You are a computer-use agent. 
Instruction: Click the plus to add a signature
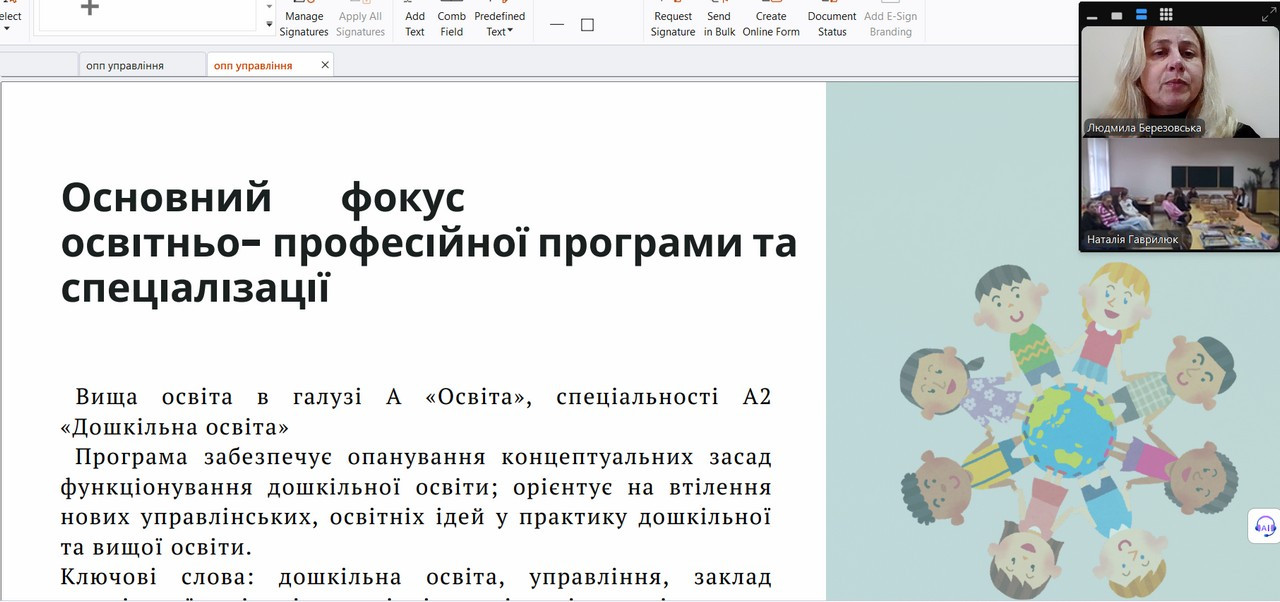(89, 8)
